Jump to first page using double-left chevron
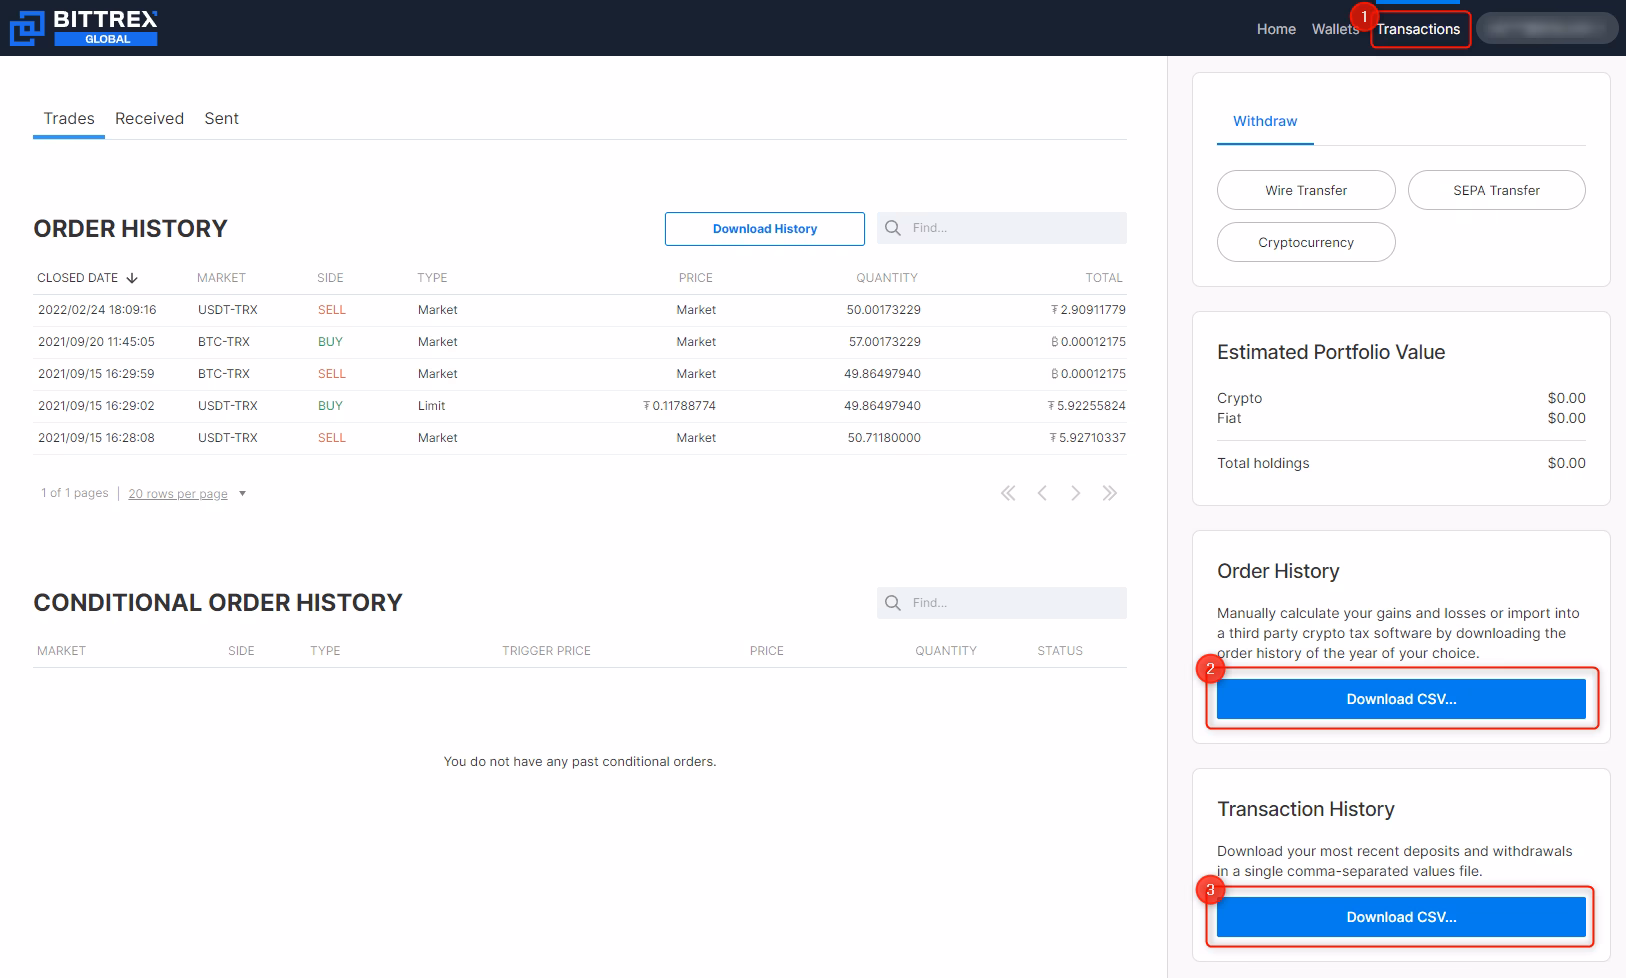Viewport: 1626px width, 978px height. (1008, 492)
